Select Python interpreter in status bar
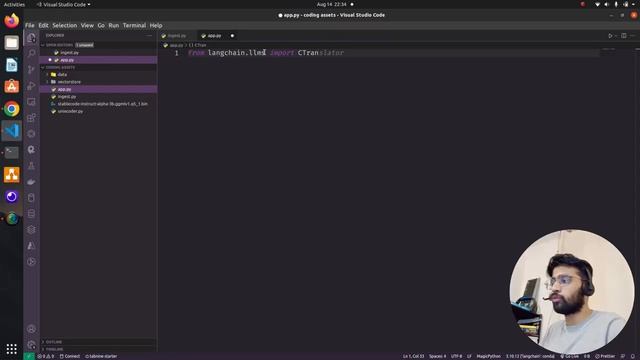Screen dimensions: 640x360 tap(530, 356)
